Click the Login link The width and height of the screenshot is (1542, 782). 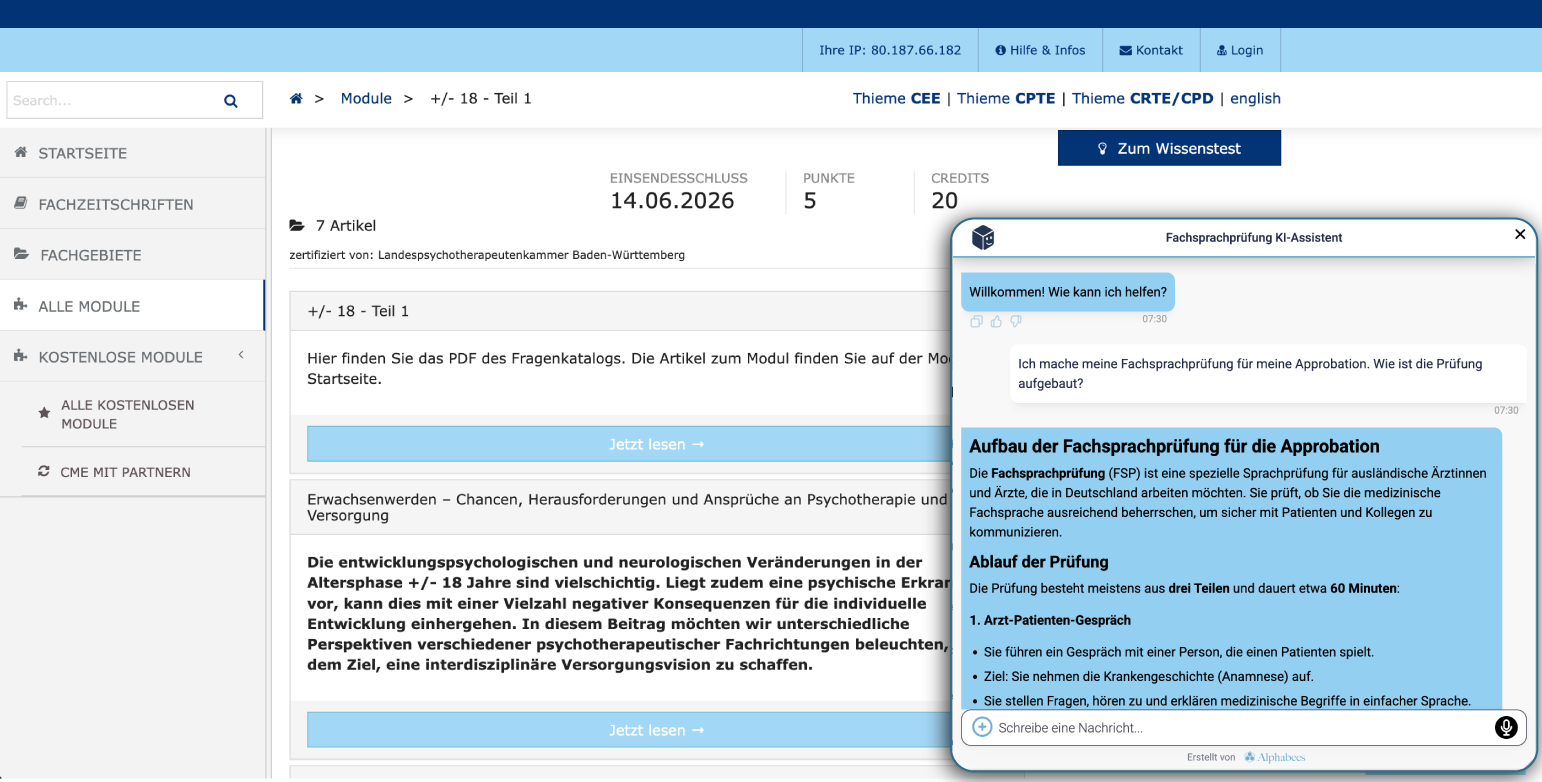(x=1239, y=50)
